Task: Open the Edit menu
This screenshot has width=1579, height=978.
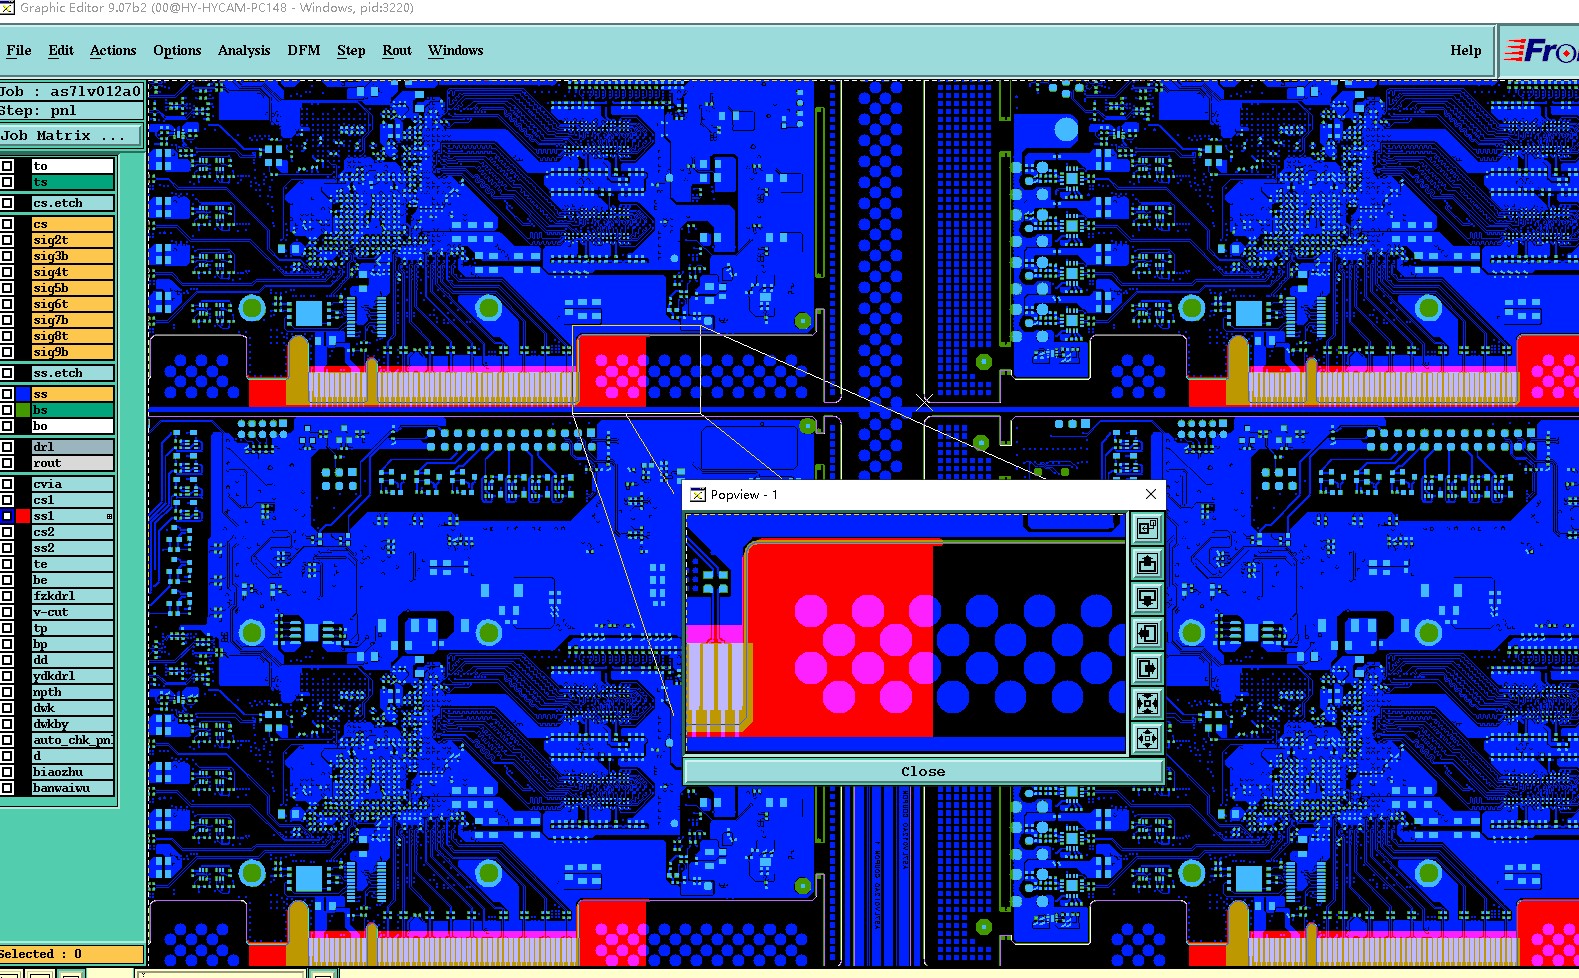Action: (61, 50)
